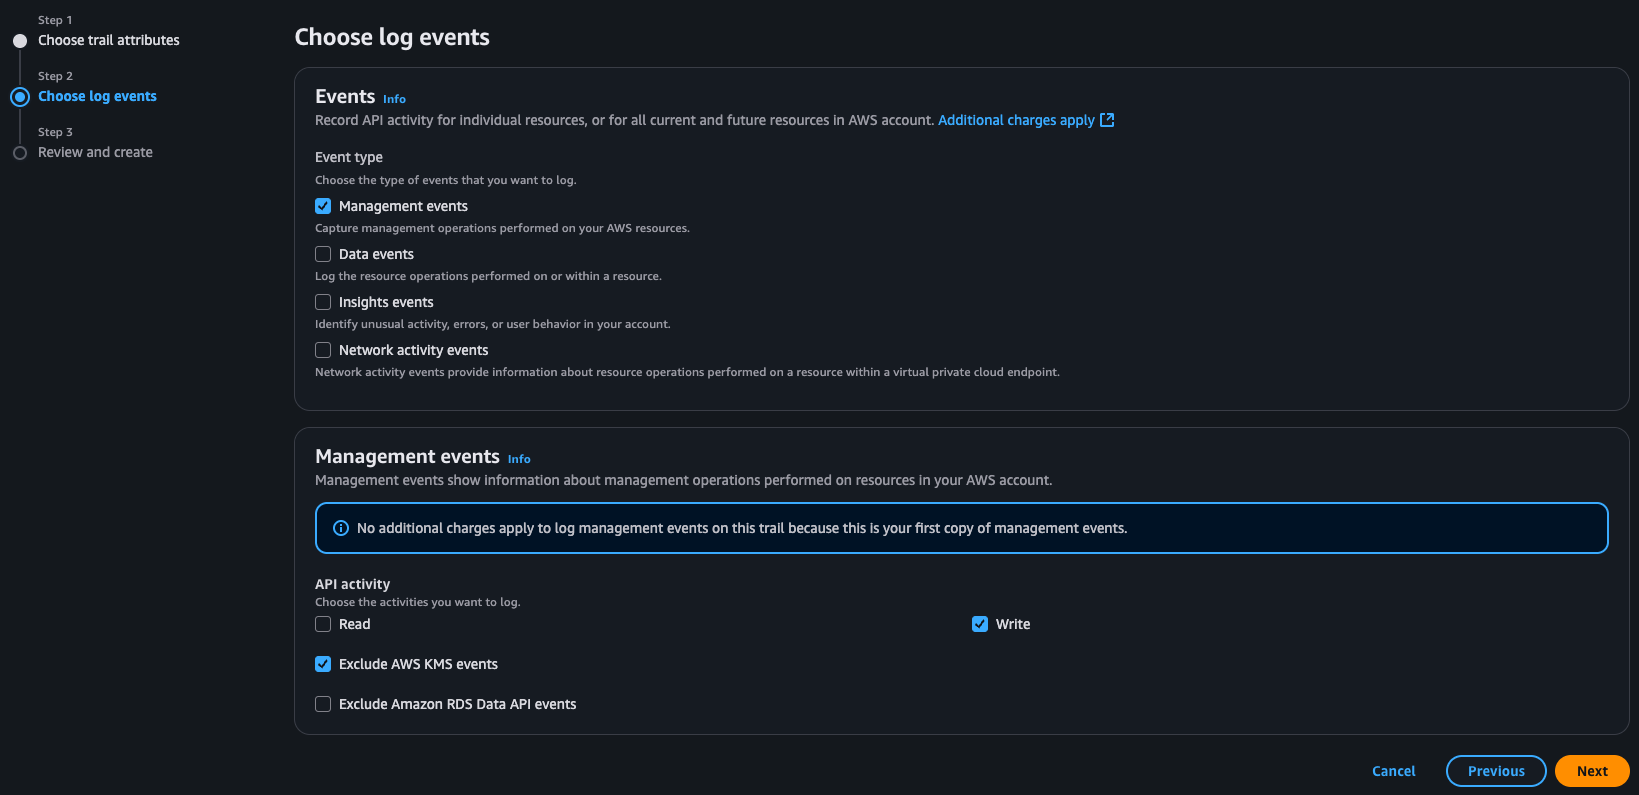Open Info link next to Events heading
Viewport: 1639px width, 795px height.
[x=394, y=99]
